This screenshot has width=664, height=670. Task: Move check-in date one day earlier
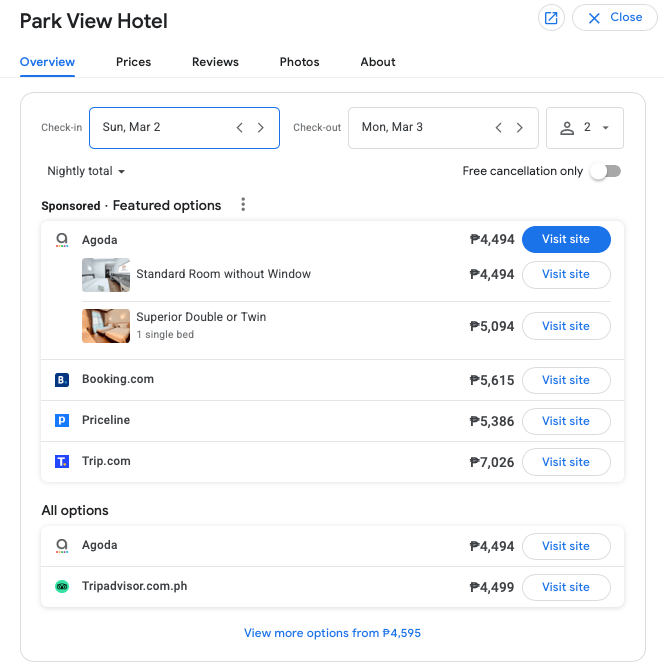click(240, 128)
